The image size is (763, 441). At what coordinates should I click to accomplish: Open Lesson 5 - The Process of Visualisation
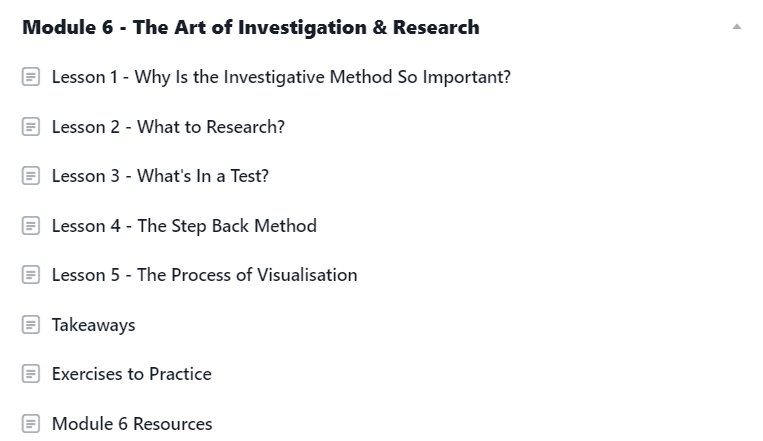pyautogui.click(x=204, y=275)
